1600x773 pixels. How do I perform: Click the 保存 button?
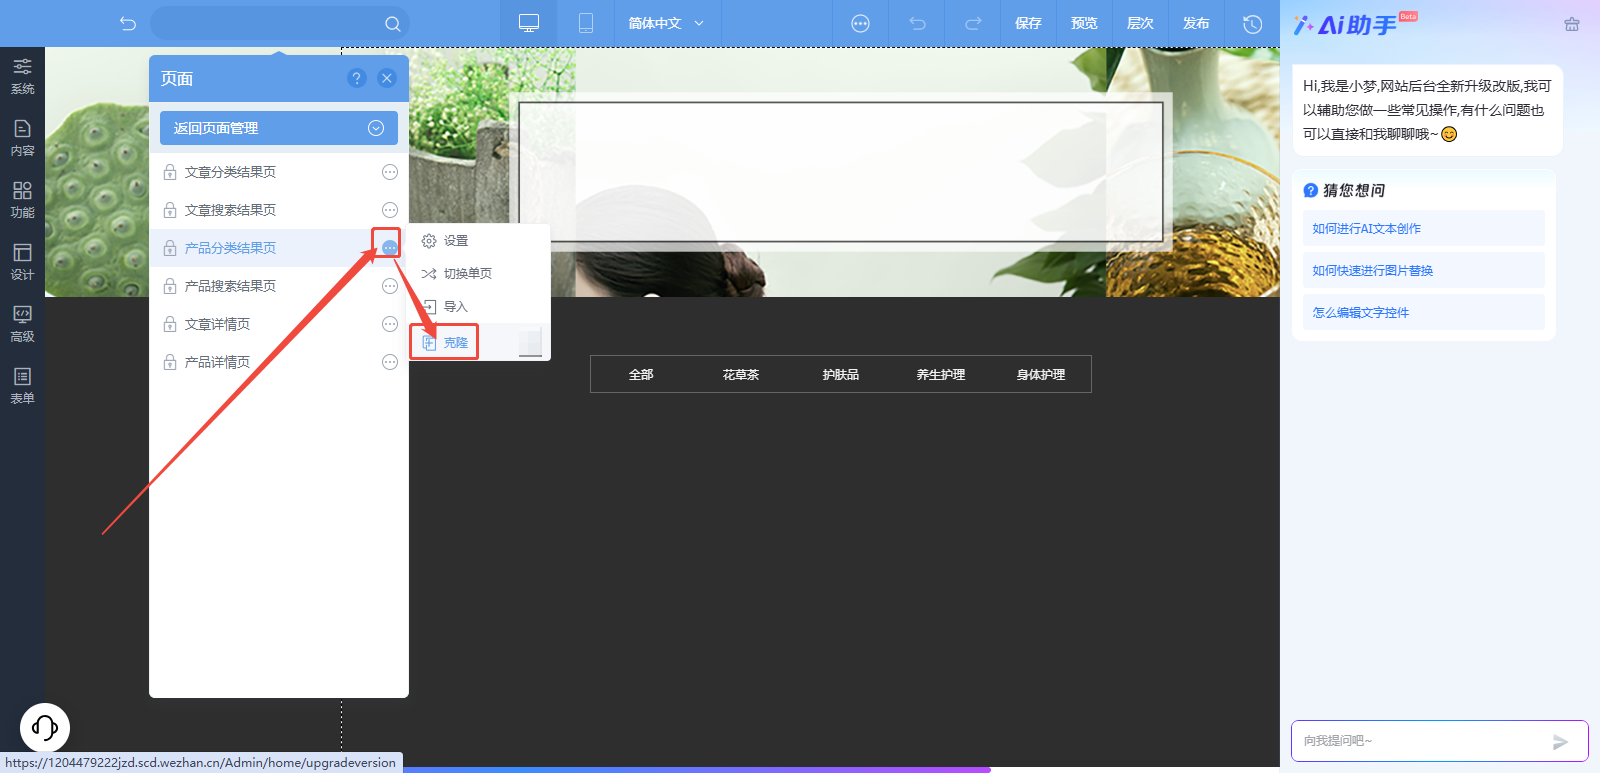point(1028,23)
